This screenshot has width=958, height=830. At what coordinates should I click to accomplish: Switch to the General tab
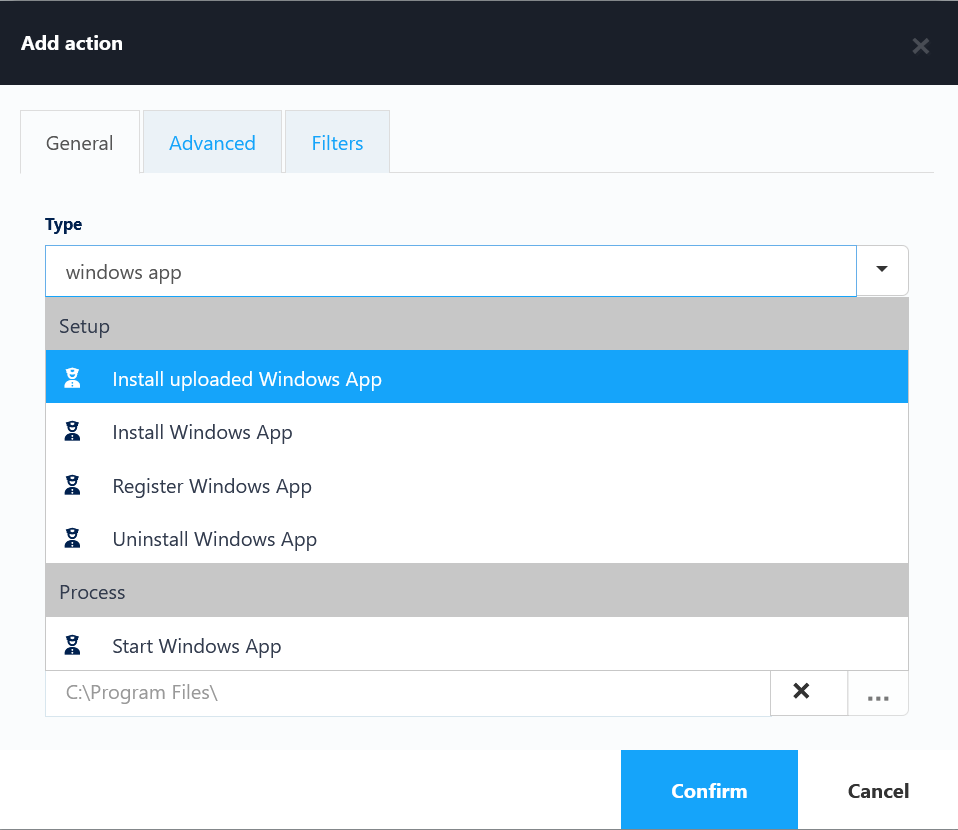(79, 142)
